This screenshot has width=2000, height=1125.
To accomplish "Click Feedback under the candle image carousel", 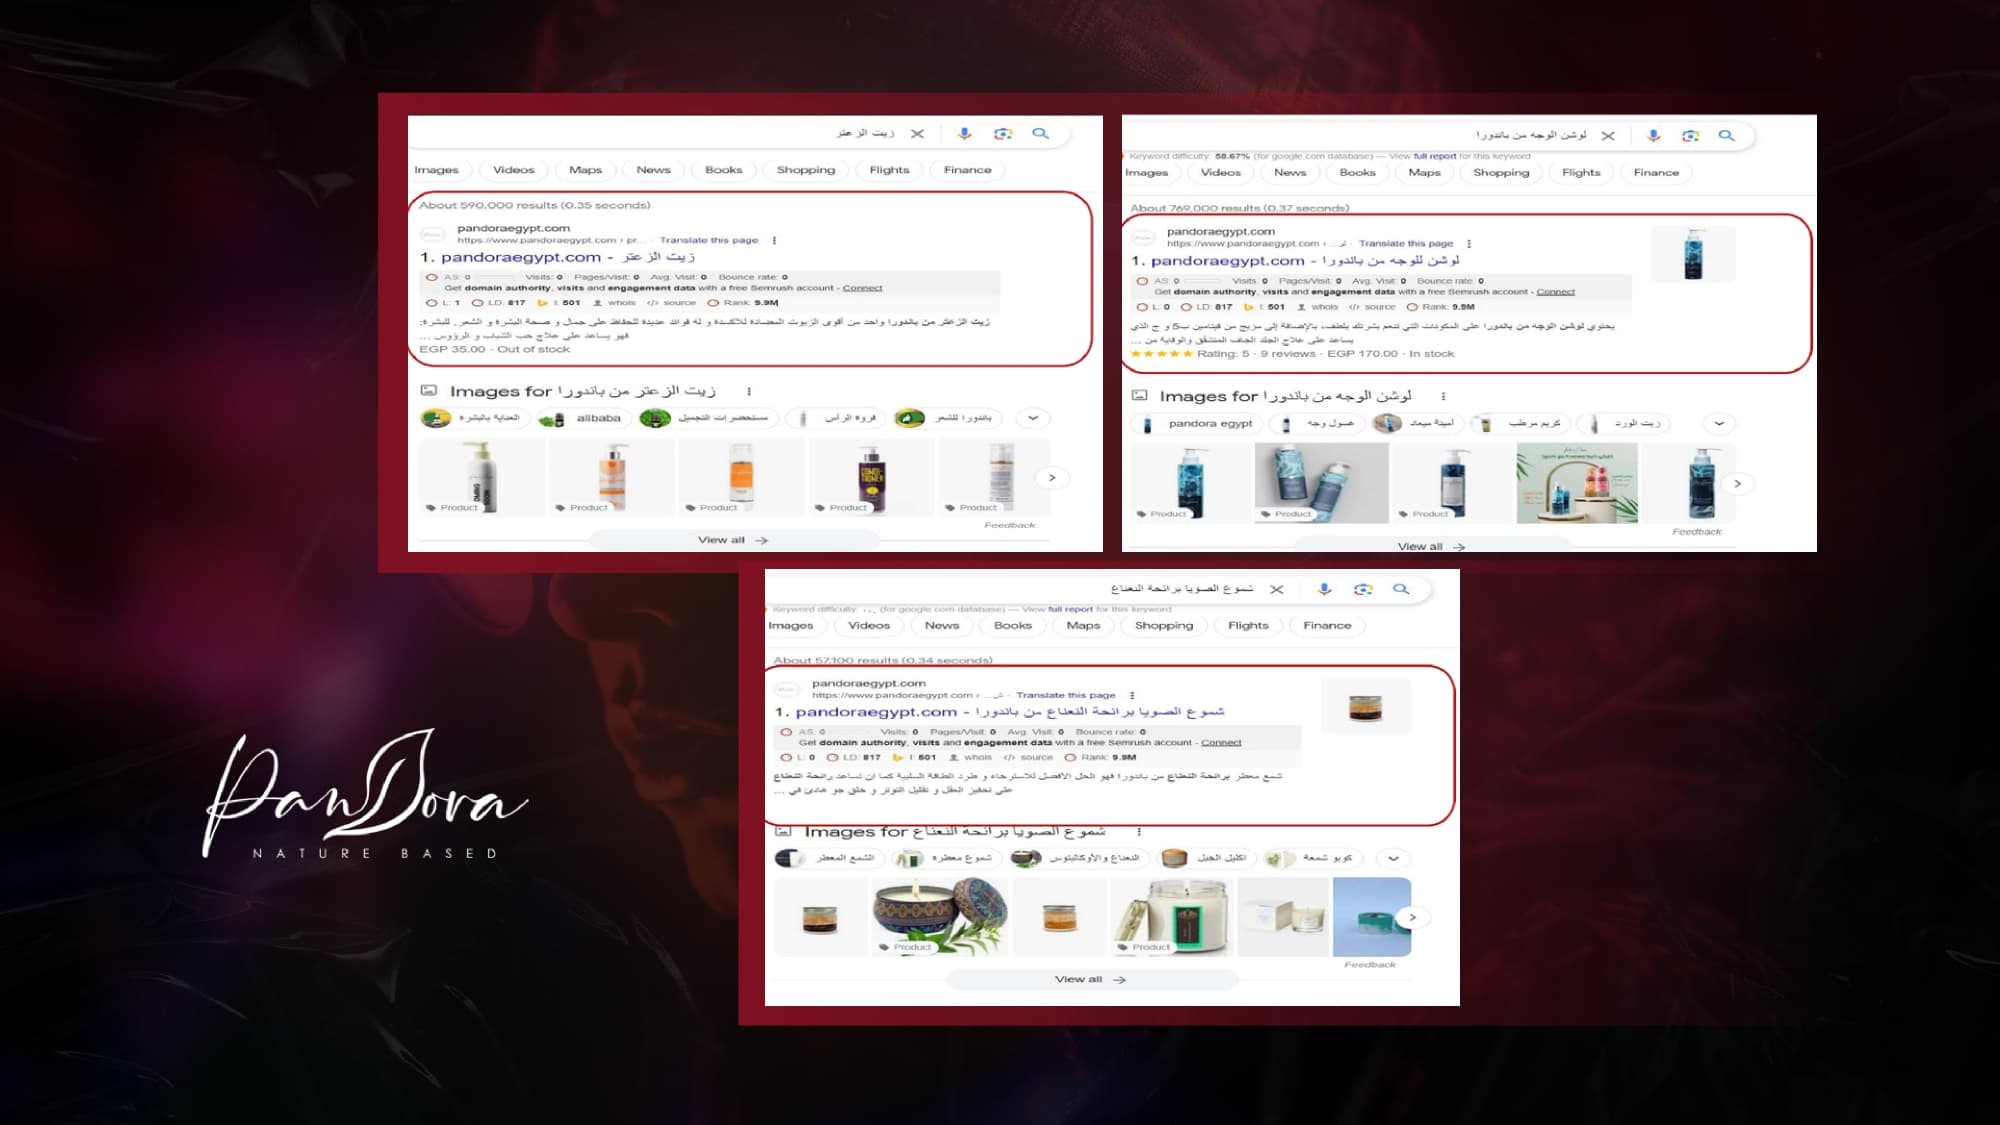I will coord(1370,965).
